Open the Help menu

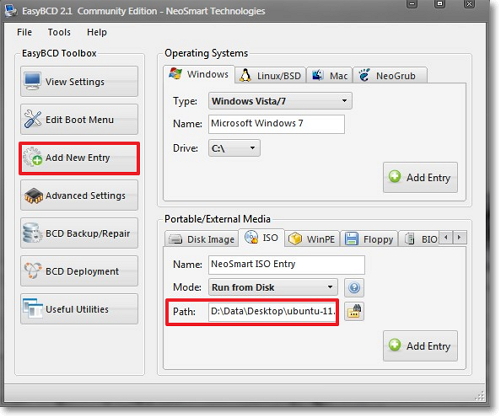[97, 32]
